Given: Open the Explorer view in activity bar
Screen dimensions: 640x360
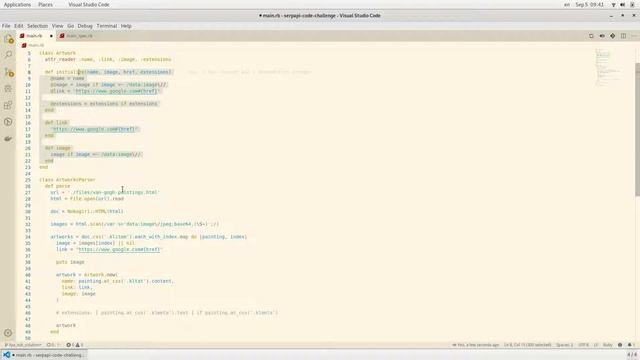Looking at the screenshot, I should [8, 39].
